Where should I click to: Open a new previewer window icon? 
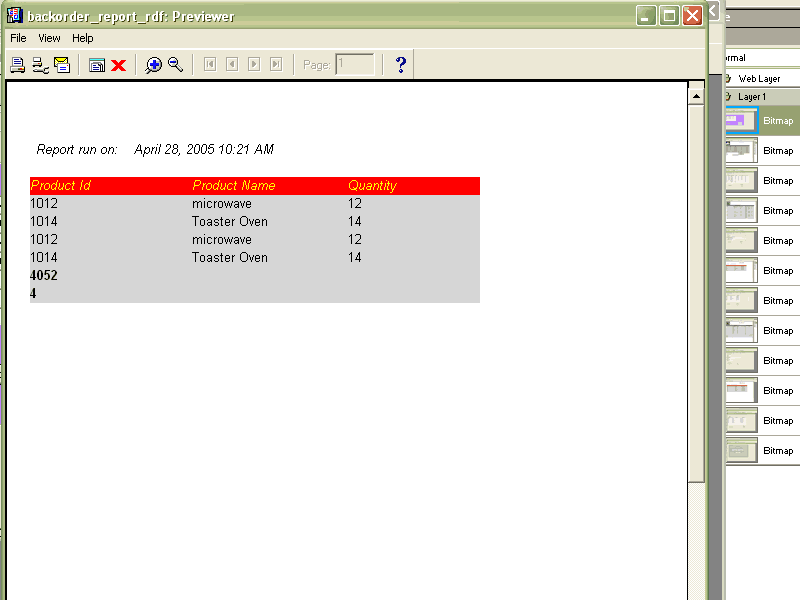97,65
